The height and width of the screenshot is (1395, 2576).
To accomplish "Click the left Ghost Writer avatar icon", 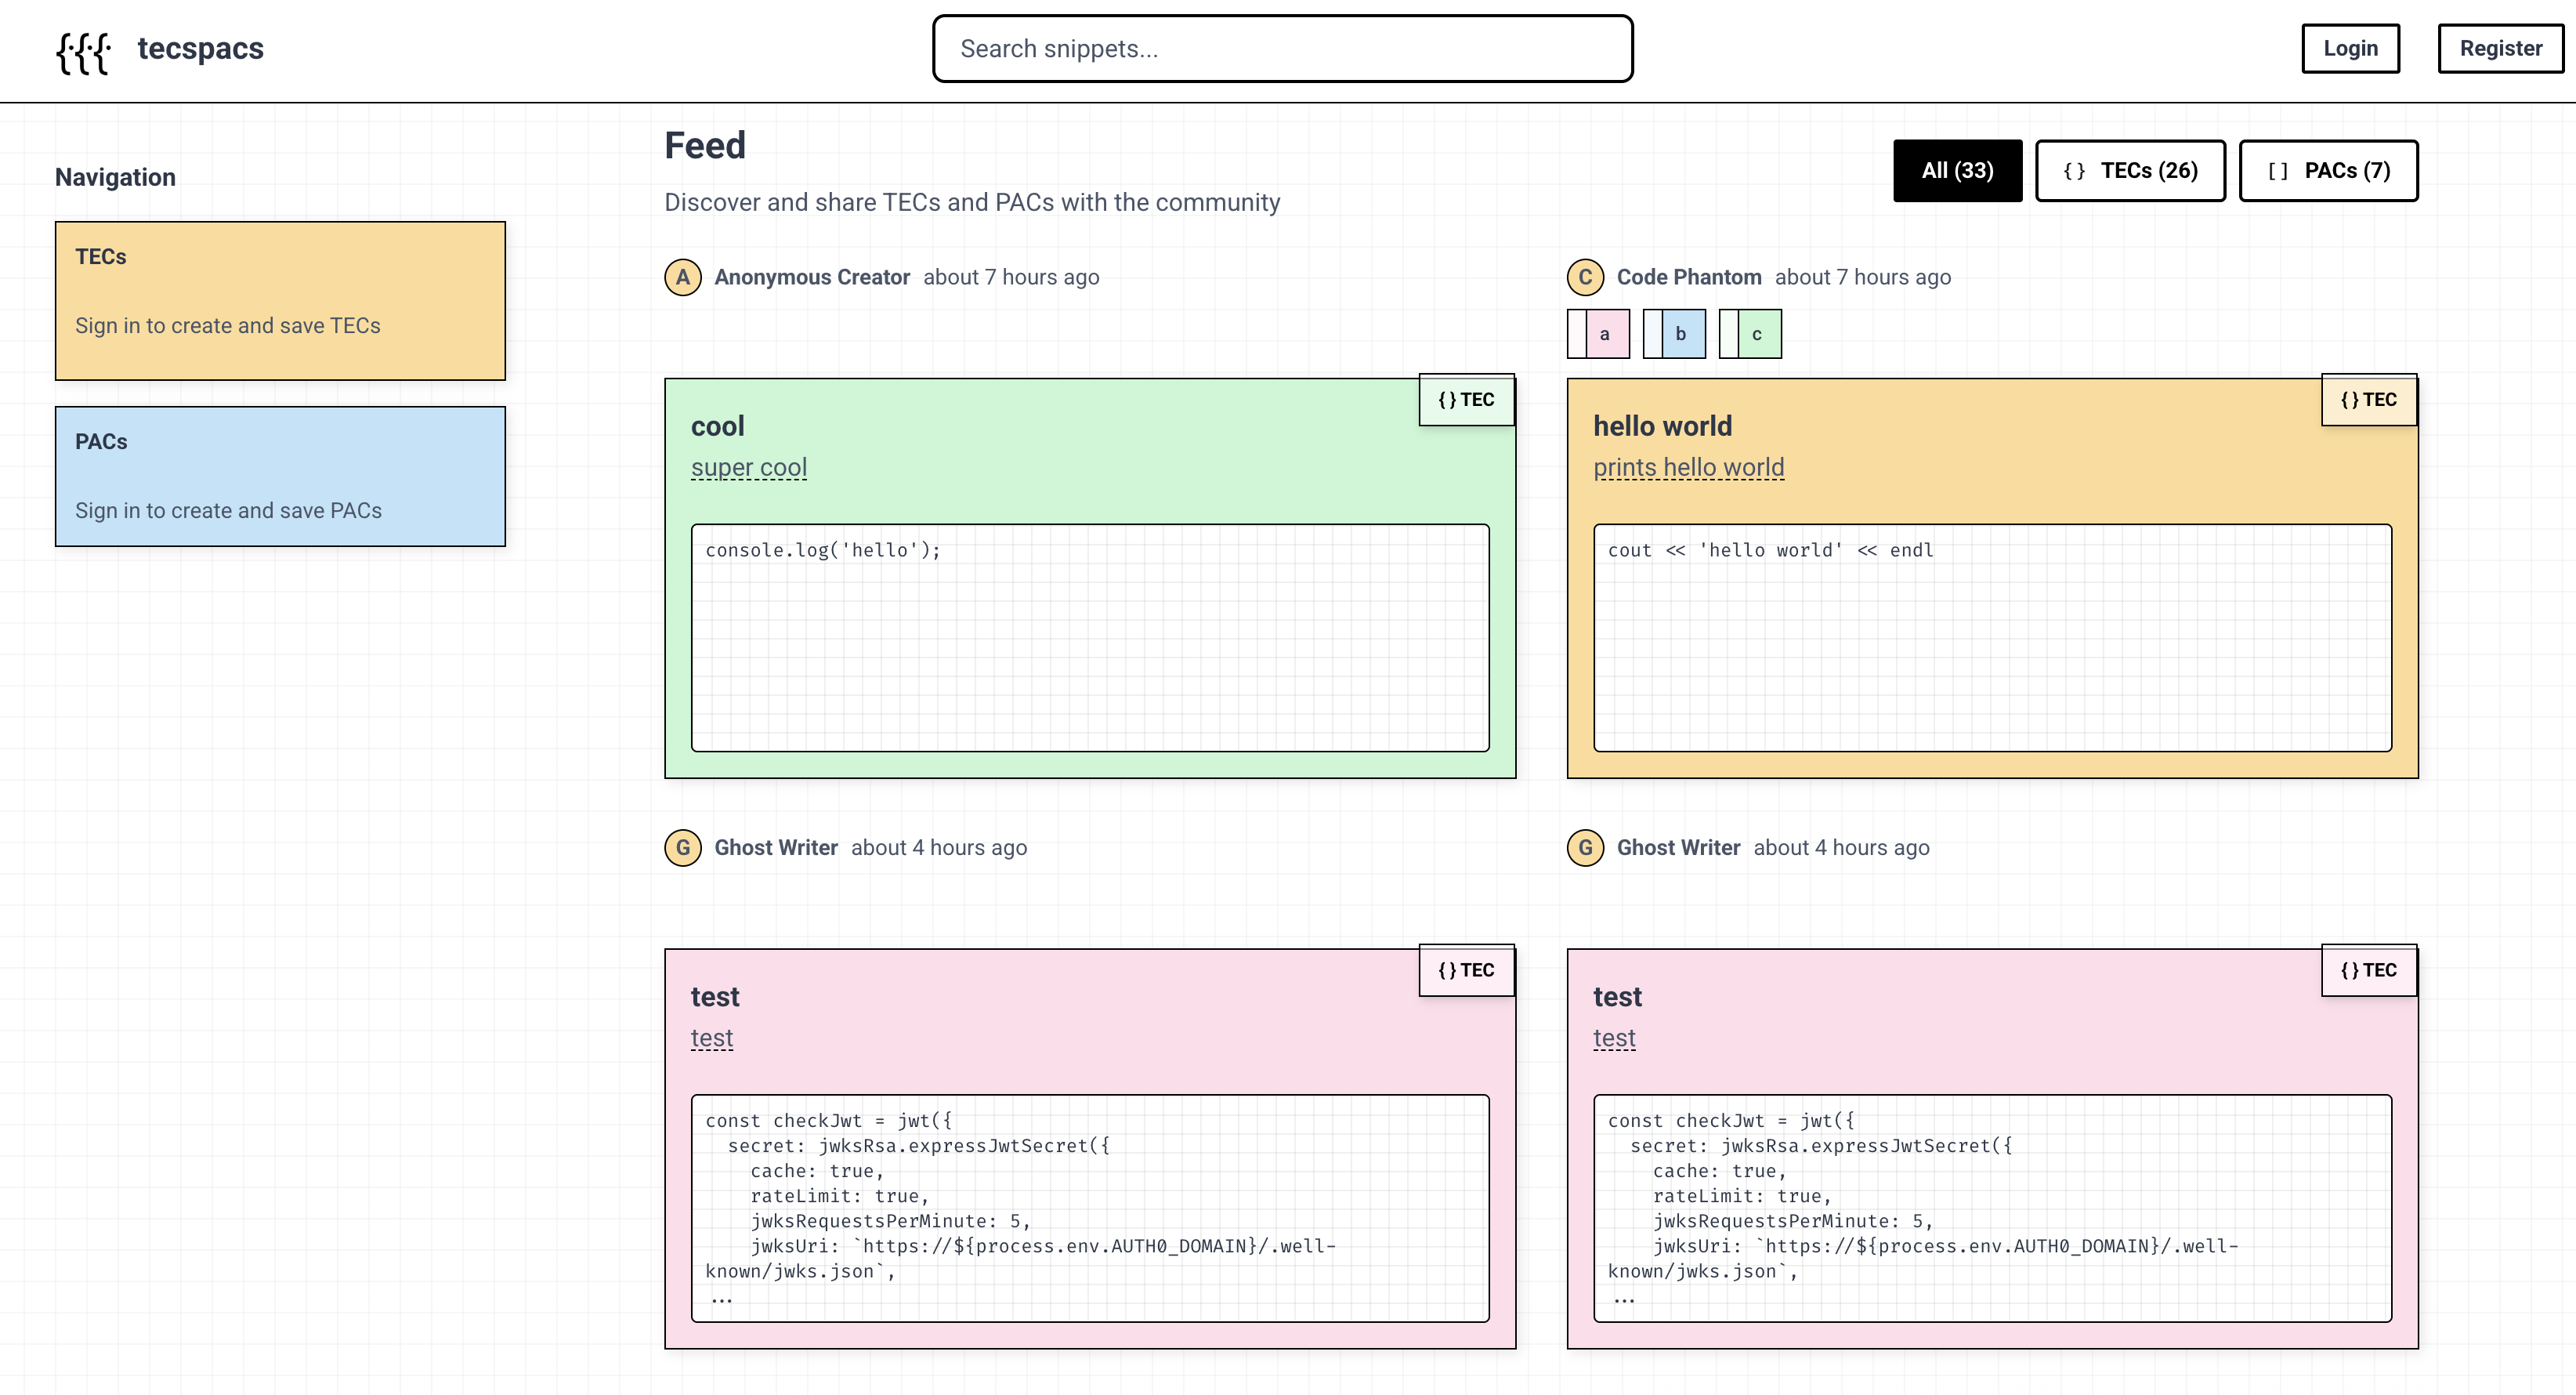I will click(683, 848).
